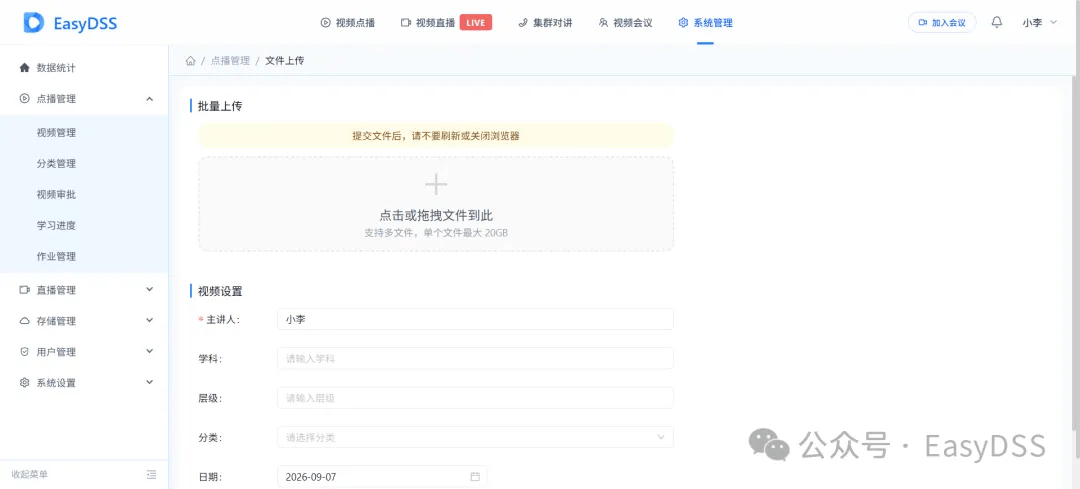Screen dimensions: 1080x489
Task: Click the red LIVE badge
Action: coord(475,23)
